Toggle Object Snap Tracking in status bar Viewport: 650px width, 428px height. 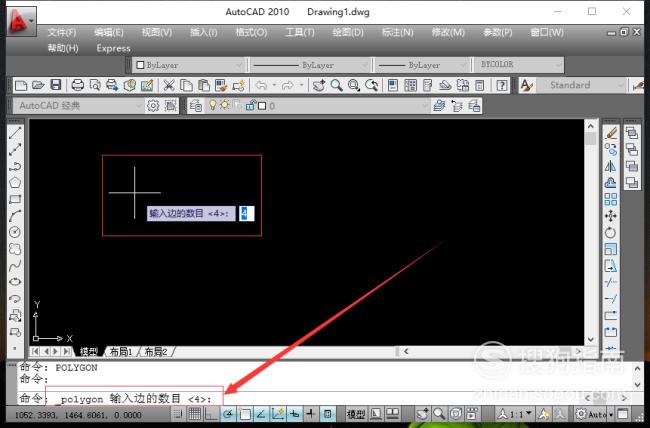pyautogui.click(x=261, y=413)
